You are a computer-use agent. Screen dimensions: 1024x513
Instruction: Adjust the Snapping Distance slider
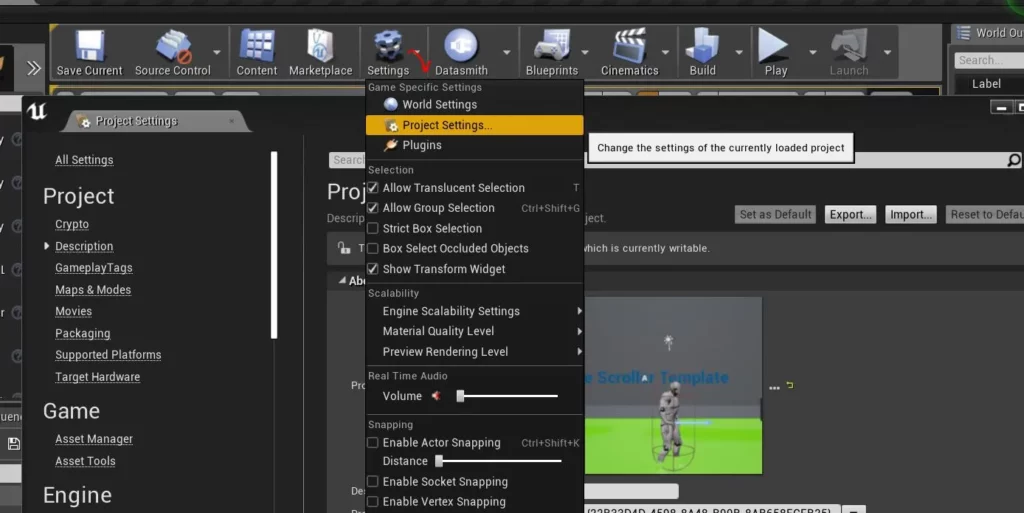(x=499, y=461)
